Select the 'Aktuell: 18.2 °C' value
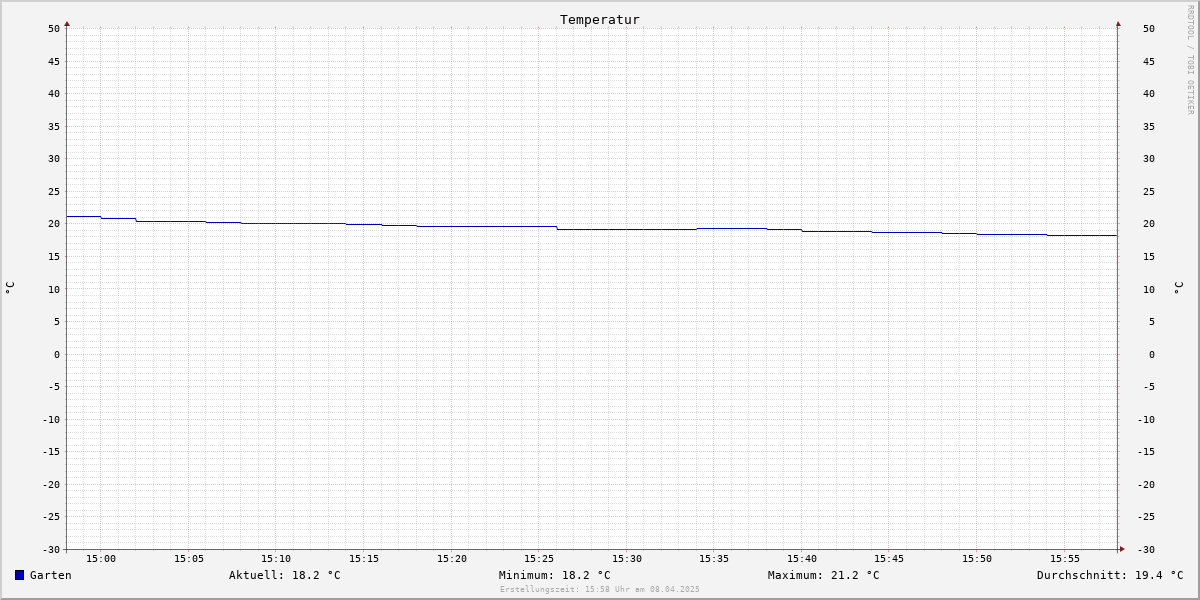Viewport: 1200px width, 600px height. point(285,575)
